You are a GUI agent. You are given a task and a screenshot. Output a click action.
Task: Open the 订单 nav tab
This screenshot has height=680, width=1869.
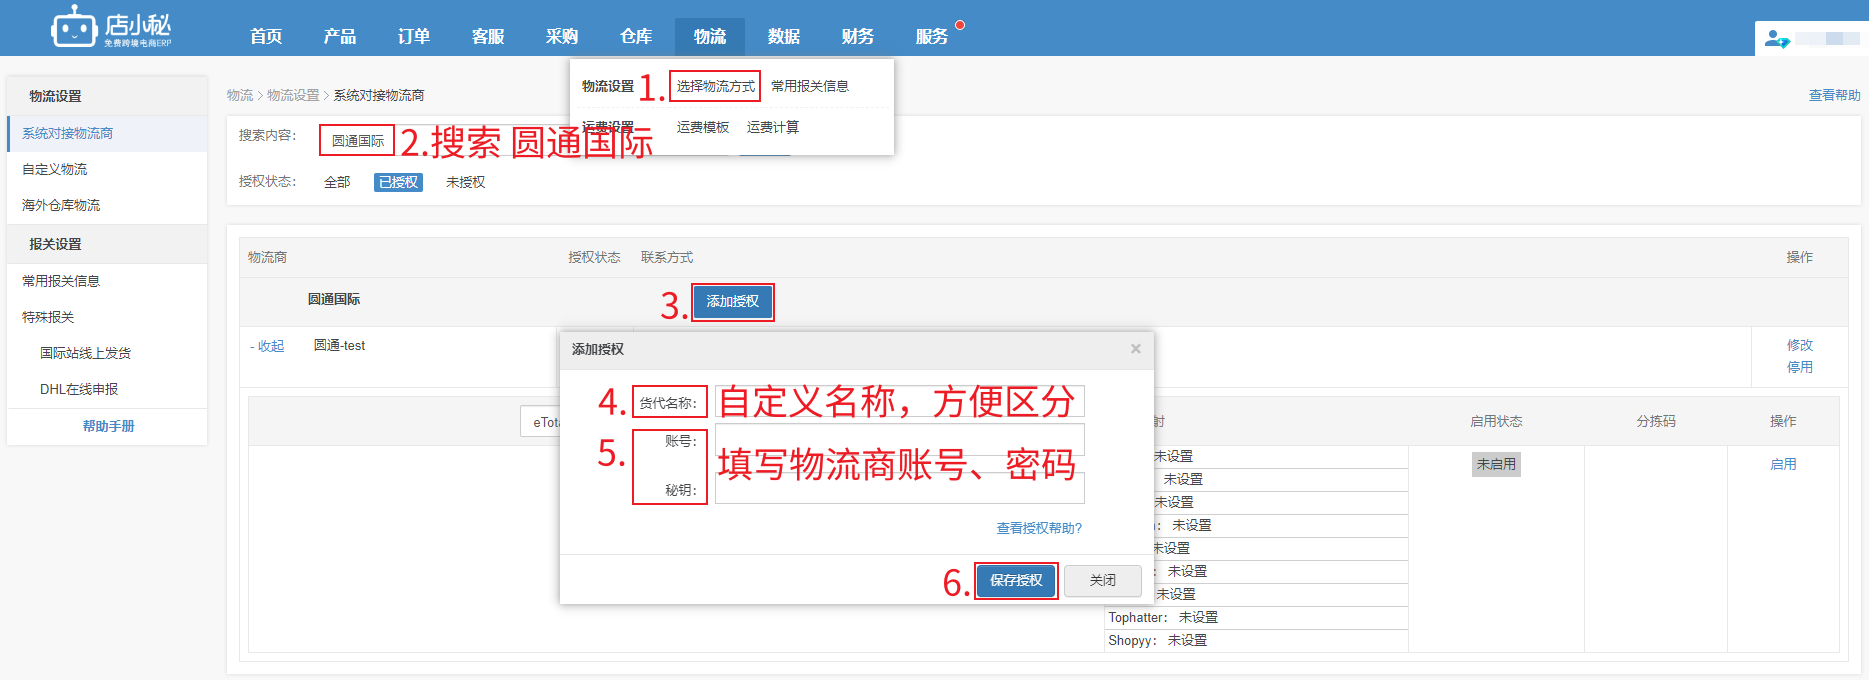414,36
